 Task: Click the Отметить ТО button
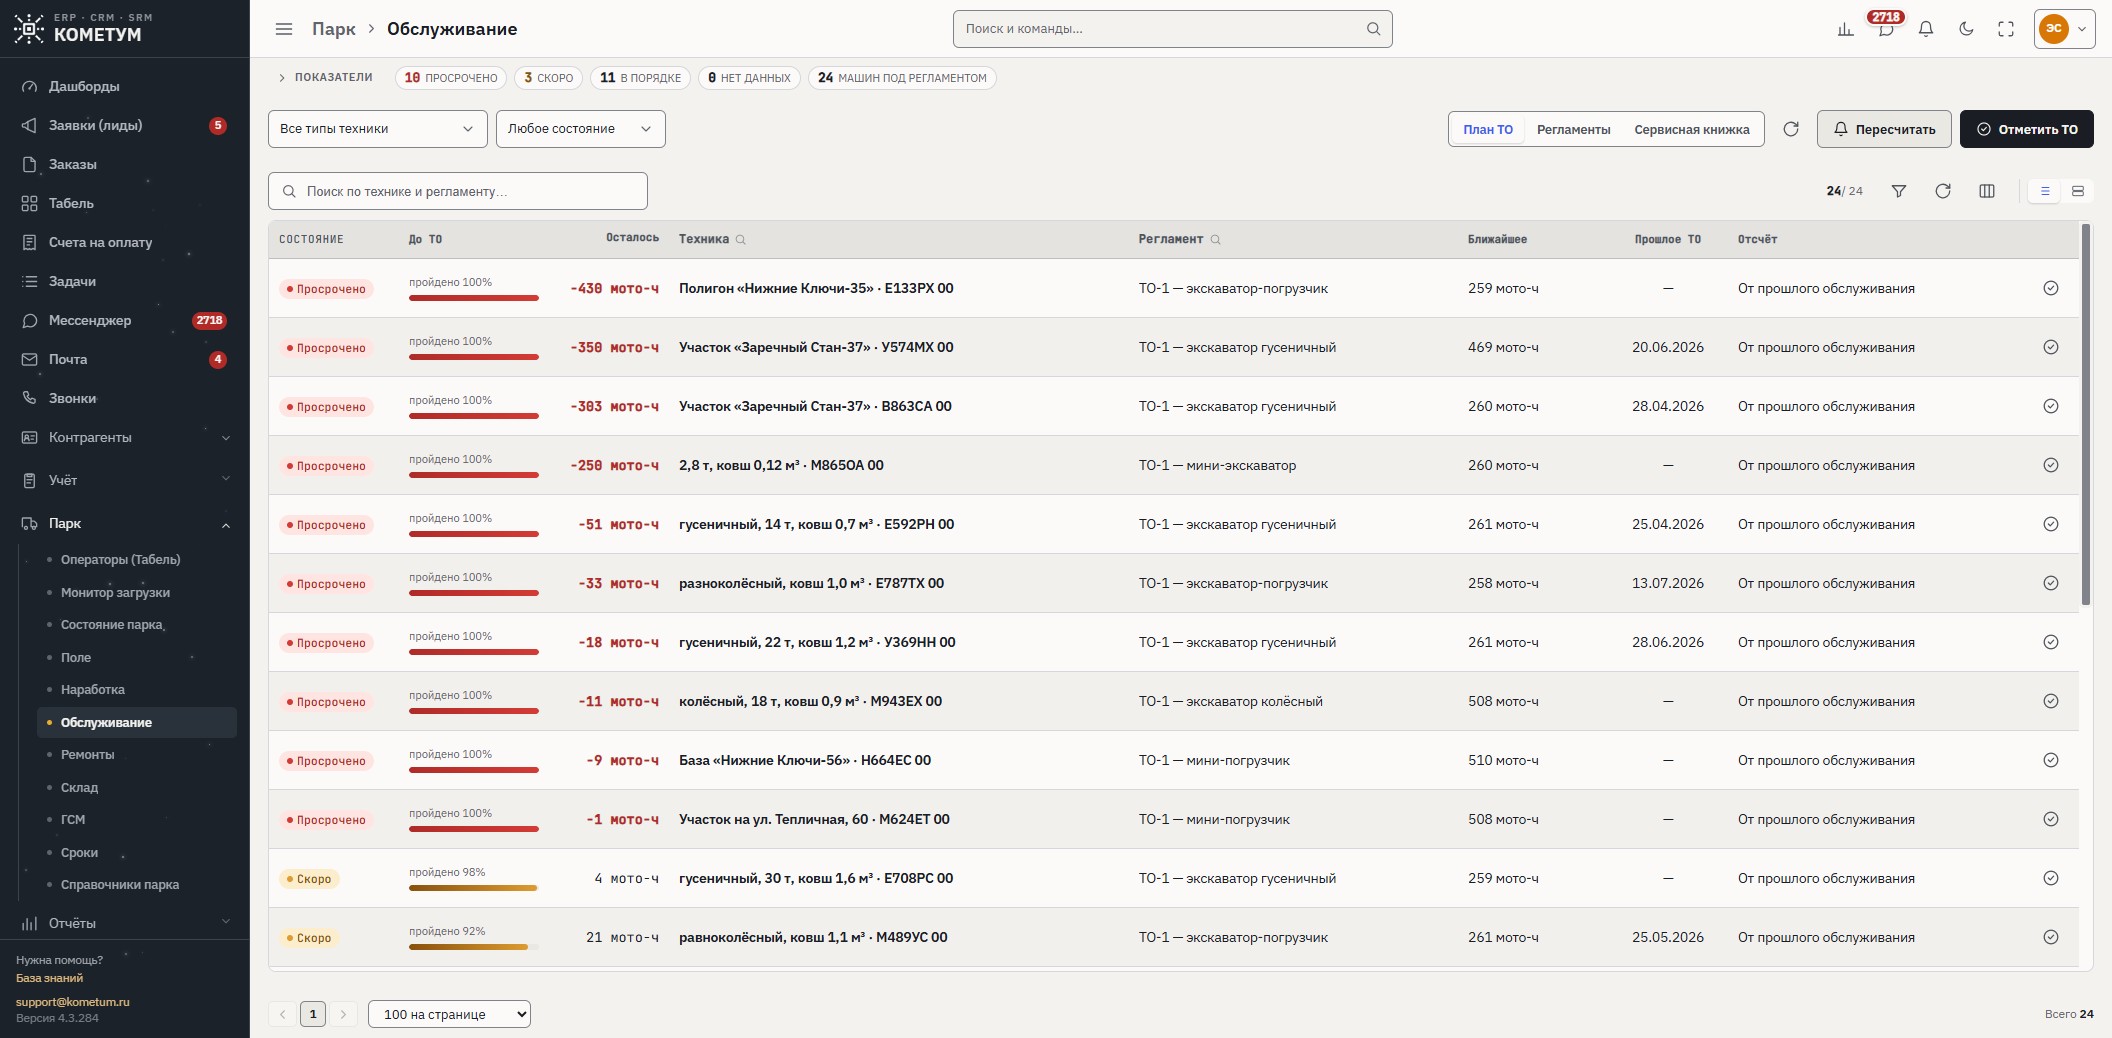pyautogui.click(x=2027, y=129)
